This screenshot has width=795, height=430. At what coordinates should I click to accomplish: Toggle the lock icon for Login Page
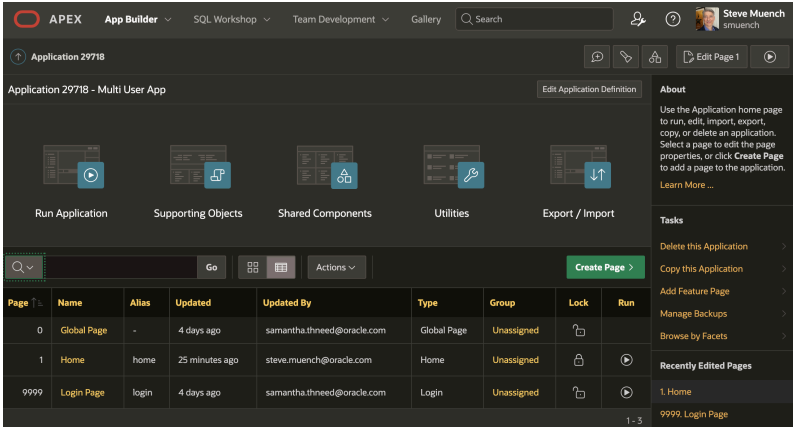(x=579, y=392)
